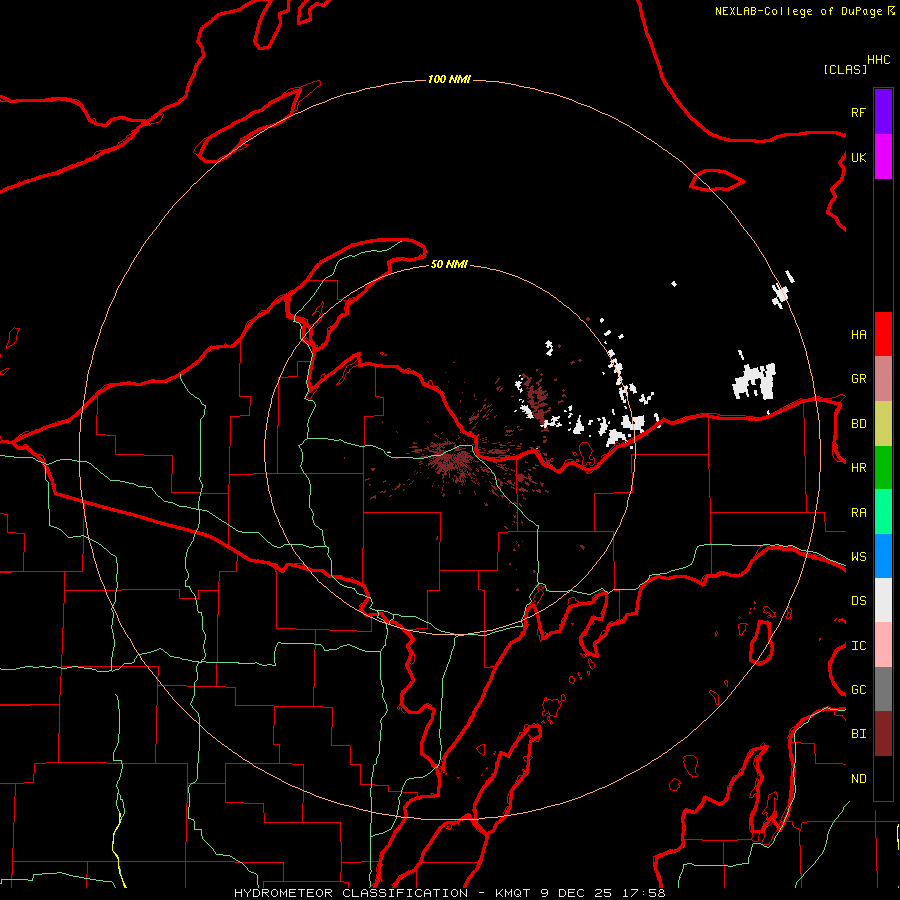Click the '9 DEC 25' date text
This screenshot has height=900, width=900.
[x=576, y=893]
